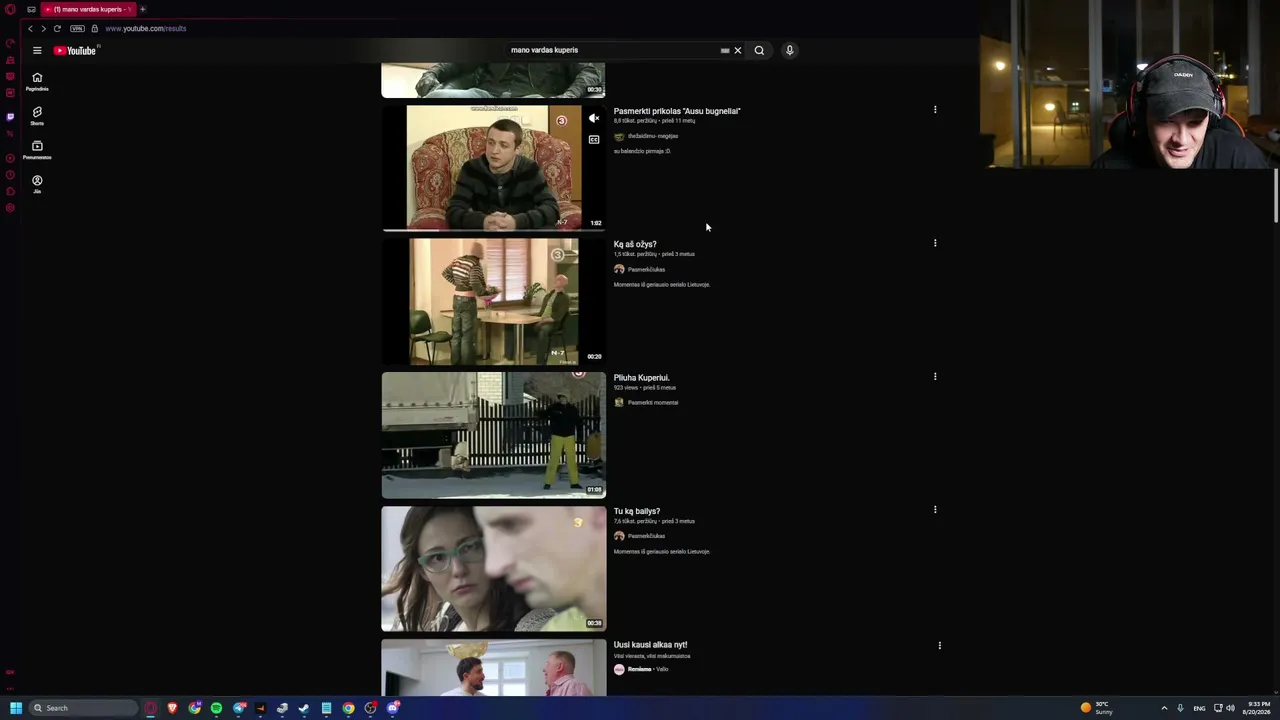Image resolution: width=1280 pixels, height=720 pixels.
Task: Open the tab islands workspace icon
Action: pyautogui.click(x=31, y=9)
